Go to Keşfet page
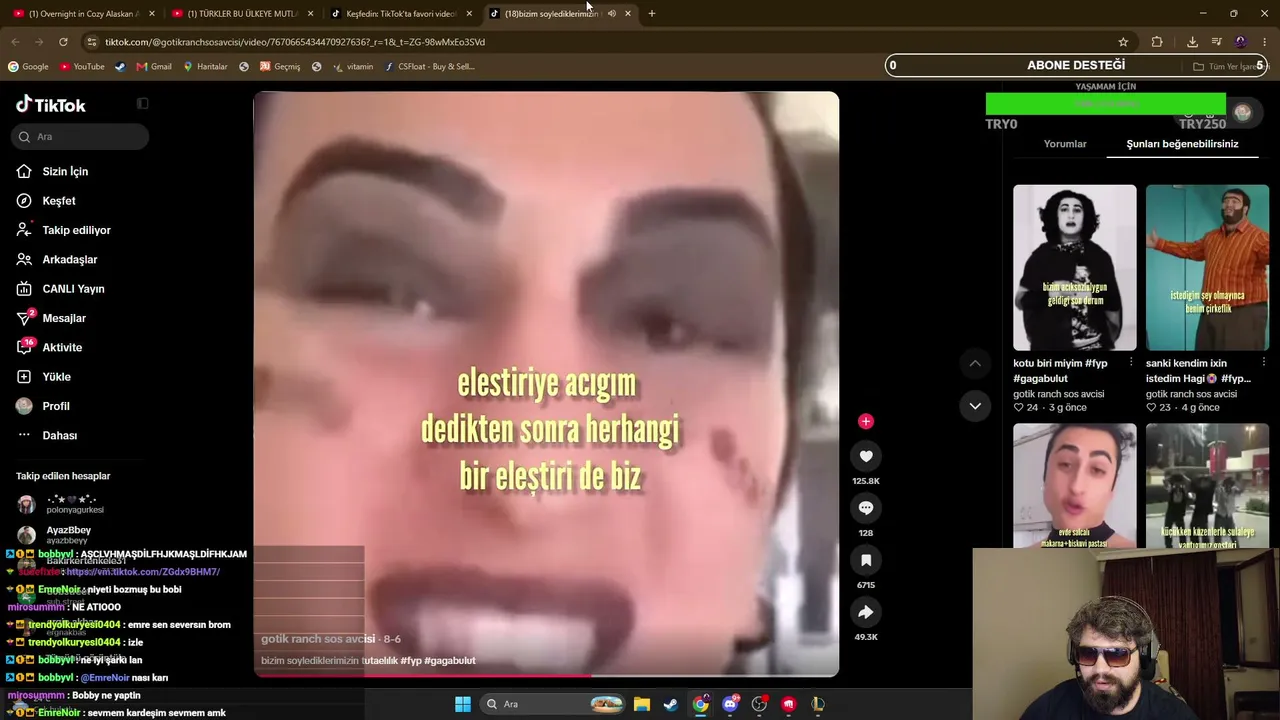Screen dimensions: 1280x720 (x=58, y=201)
